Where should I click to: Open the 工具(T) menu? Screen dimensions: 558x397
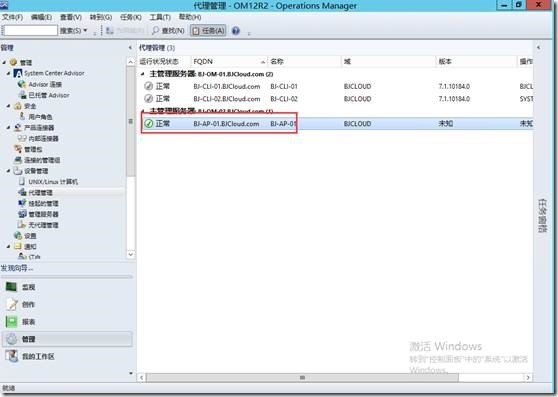coord(160,17)
